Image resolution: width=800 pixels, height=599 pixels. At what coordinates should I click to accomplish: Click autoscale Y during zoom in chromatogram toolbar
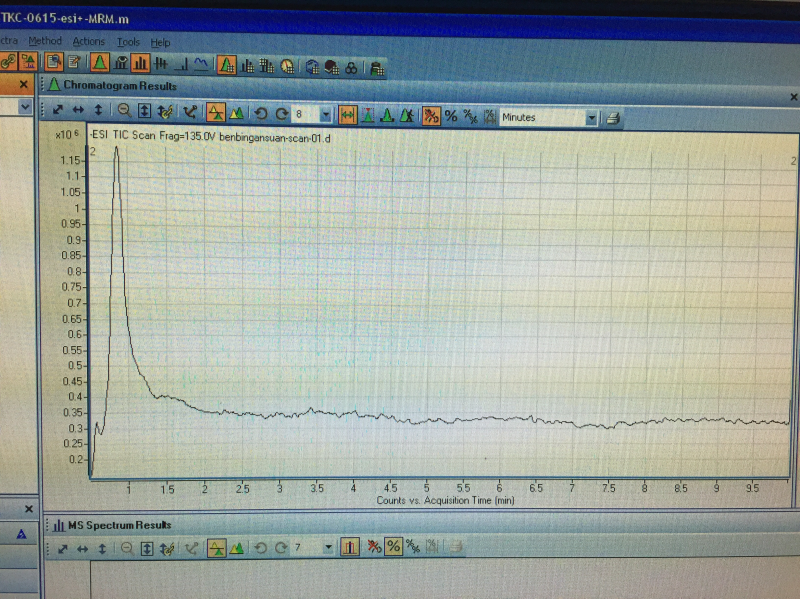coord(144,111)
